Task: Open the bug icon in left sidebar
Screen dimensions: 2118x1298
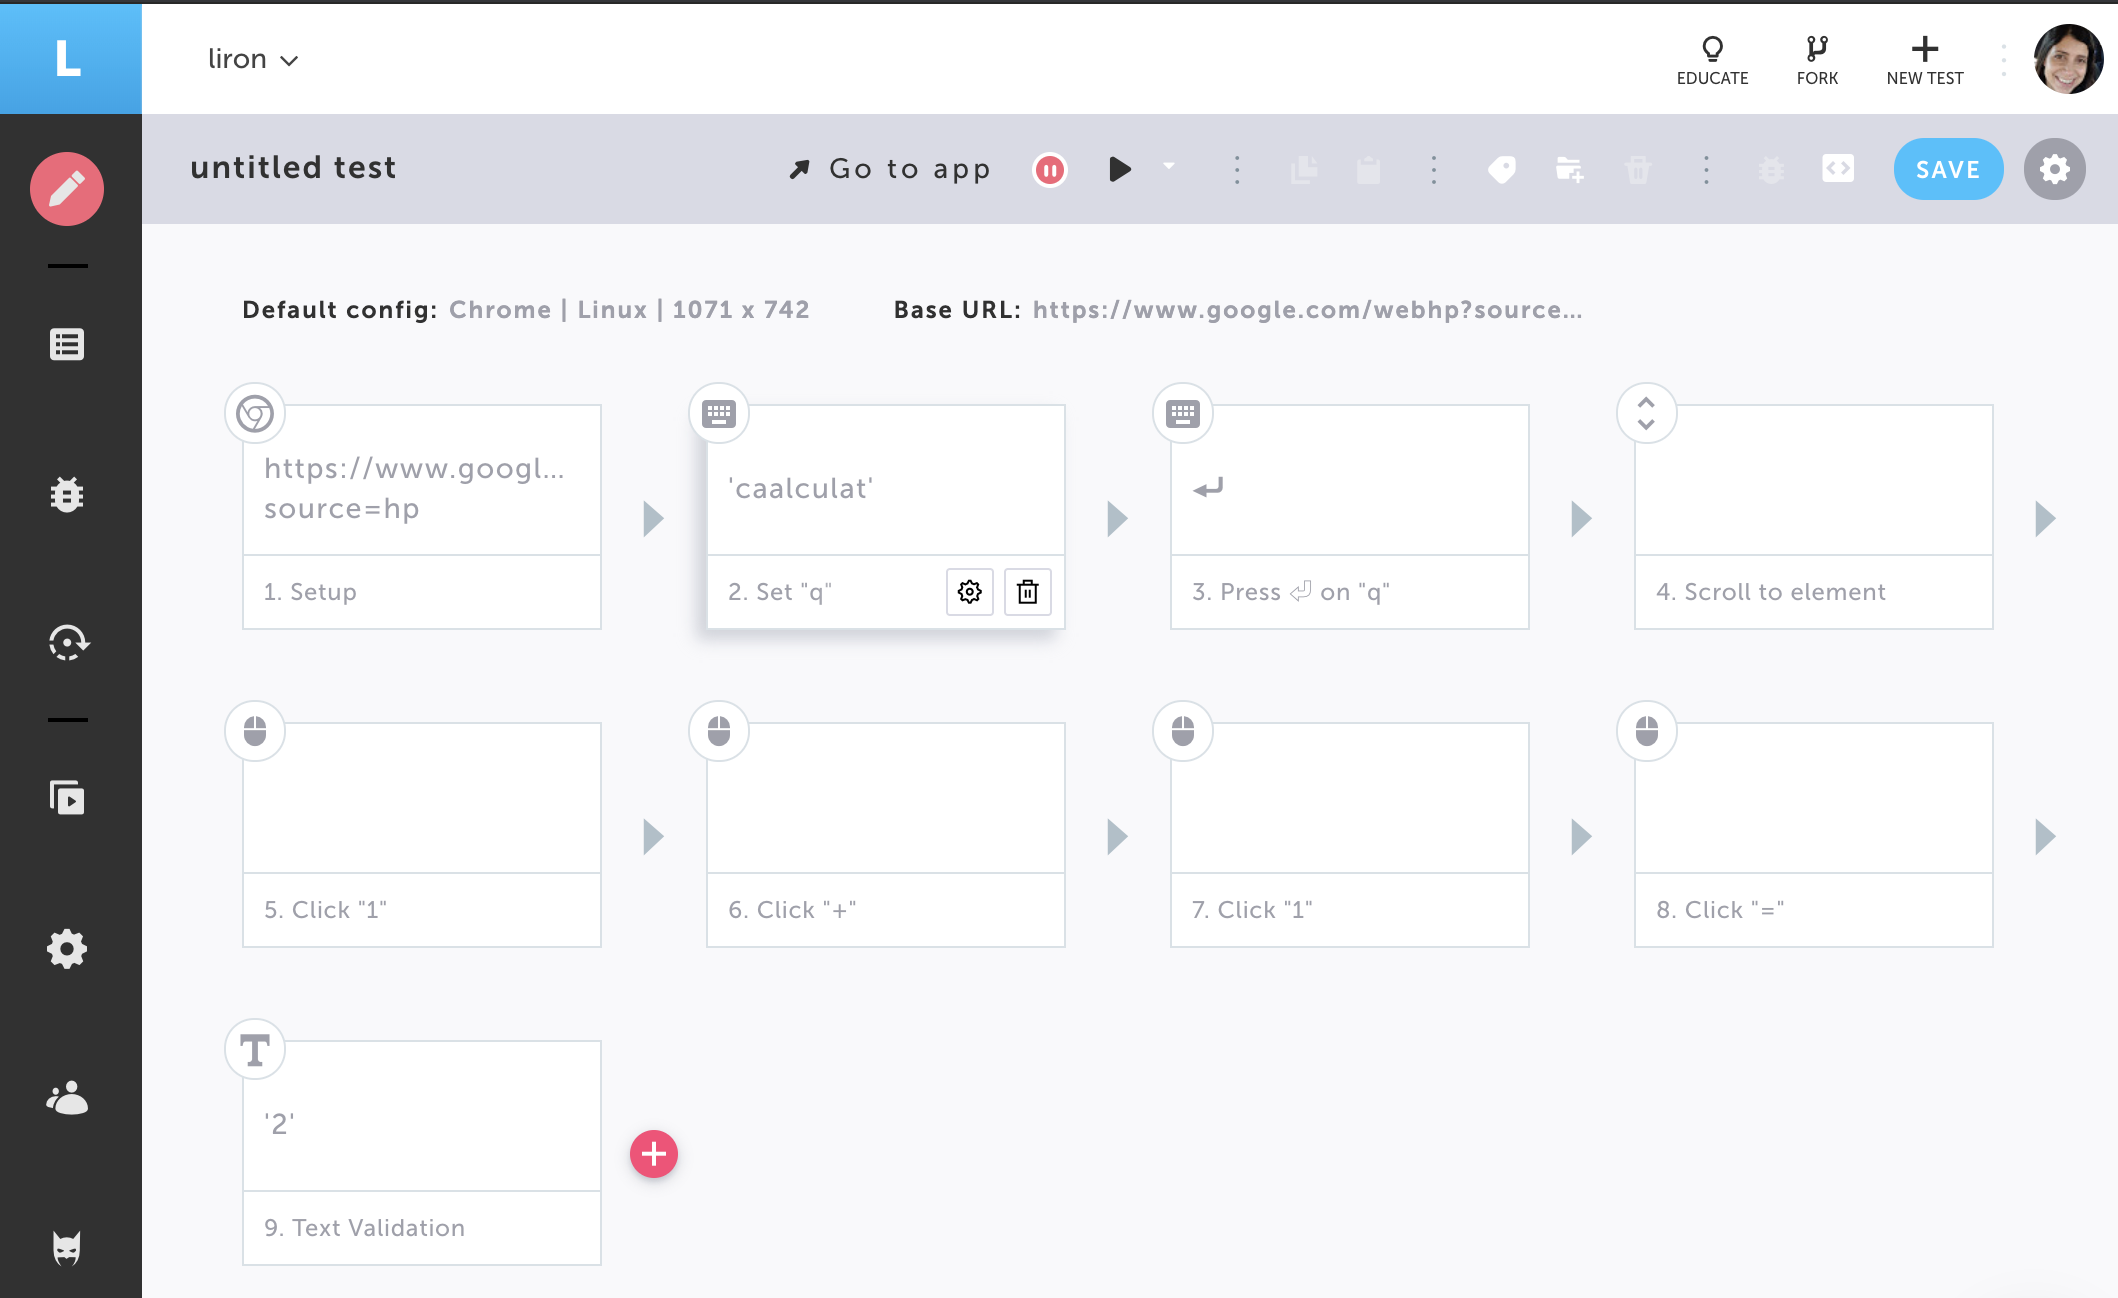Action: pos(67,494)
